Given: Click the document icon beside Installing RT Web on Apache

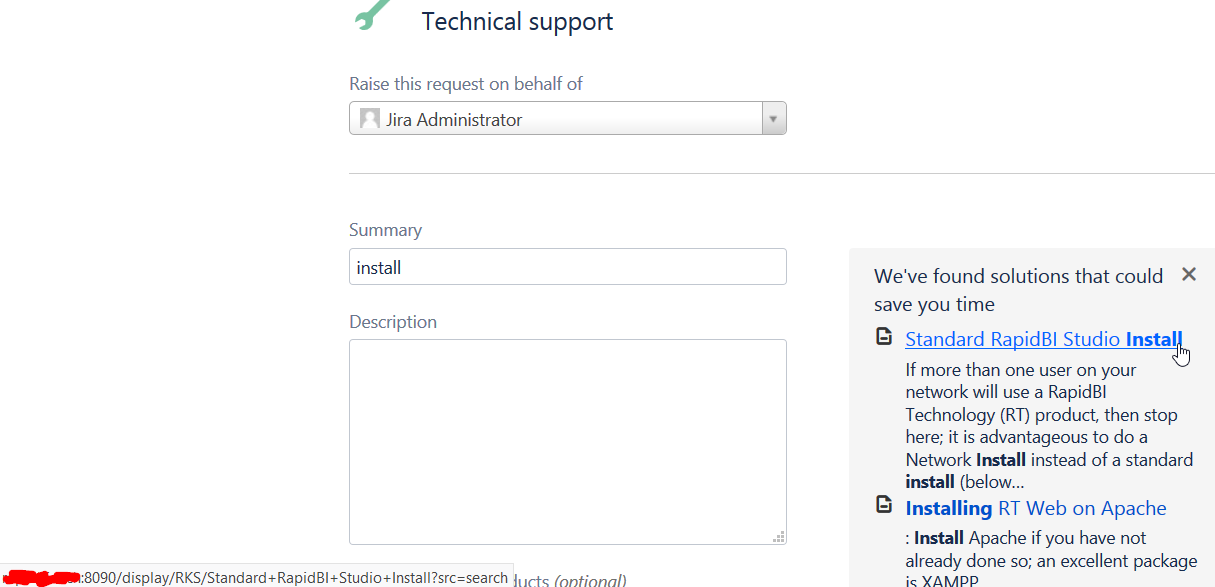Looking at the screenshot, I should [884, 505].
